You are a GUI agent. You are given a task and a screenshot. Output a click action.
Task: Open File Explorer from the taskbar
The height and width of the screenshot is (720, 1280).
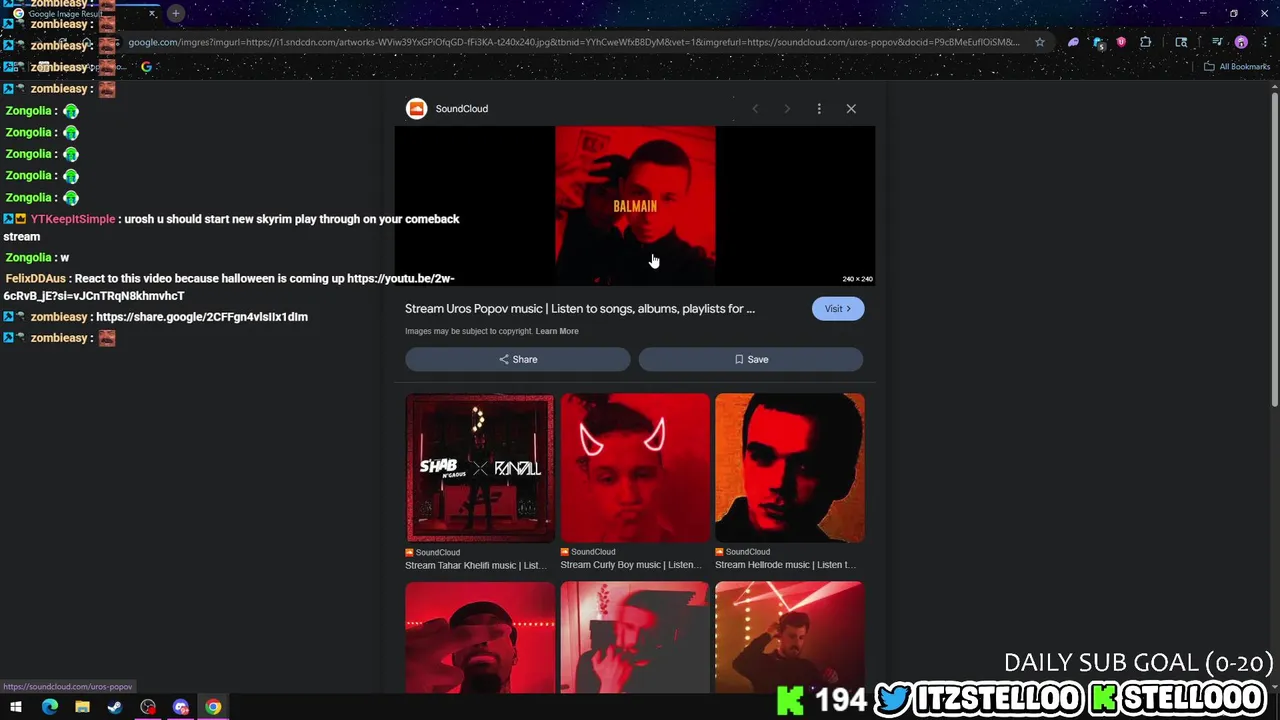click(82, 707)
